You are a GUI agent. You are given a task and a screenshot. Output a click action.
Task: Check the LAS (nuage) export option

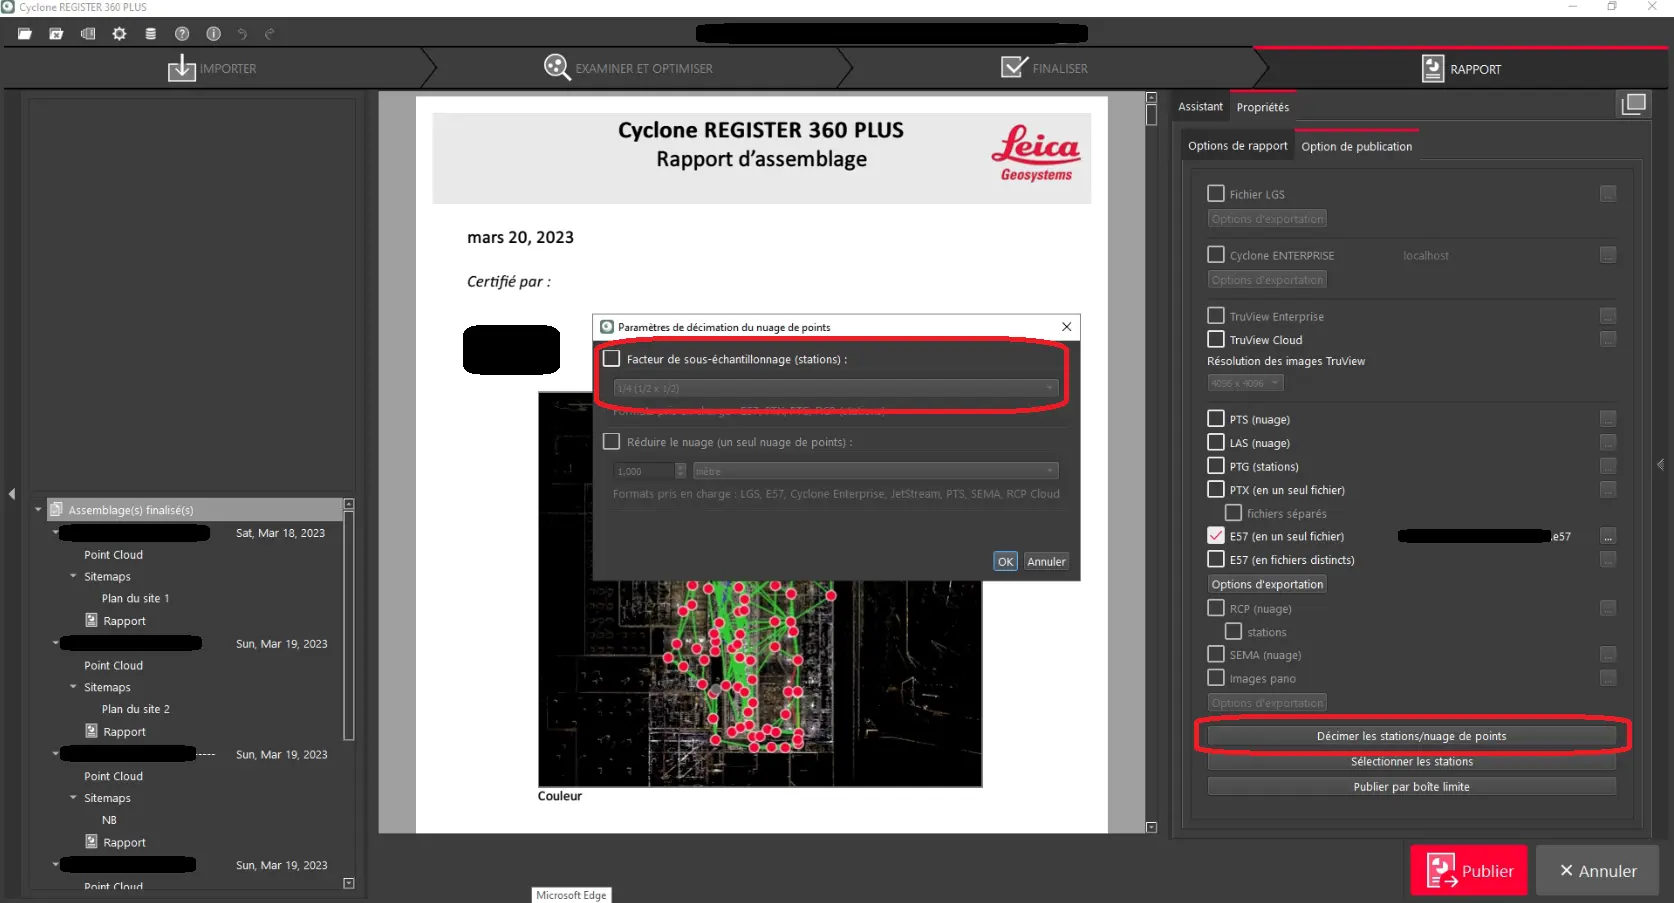[x=1216, y=443]
